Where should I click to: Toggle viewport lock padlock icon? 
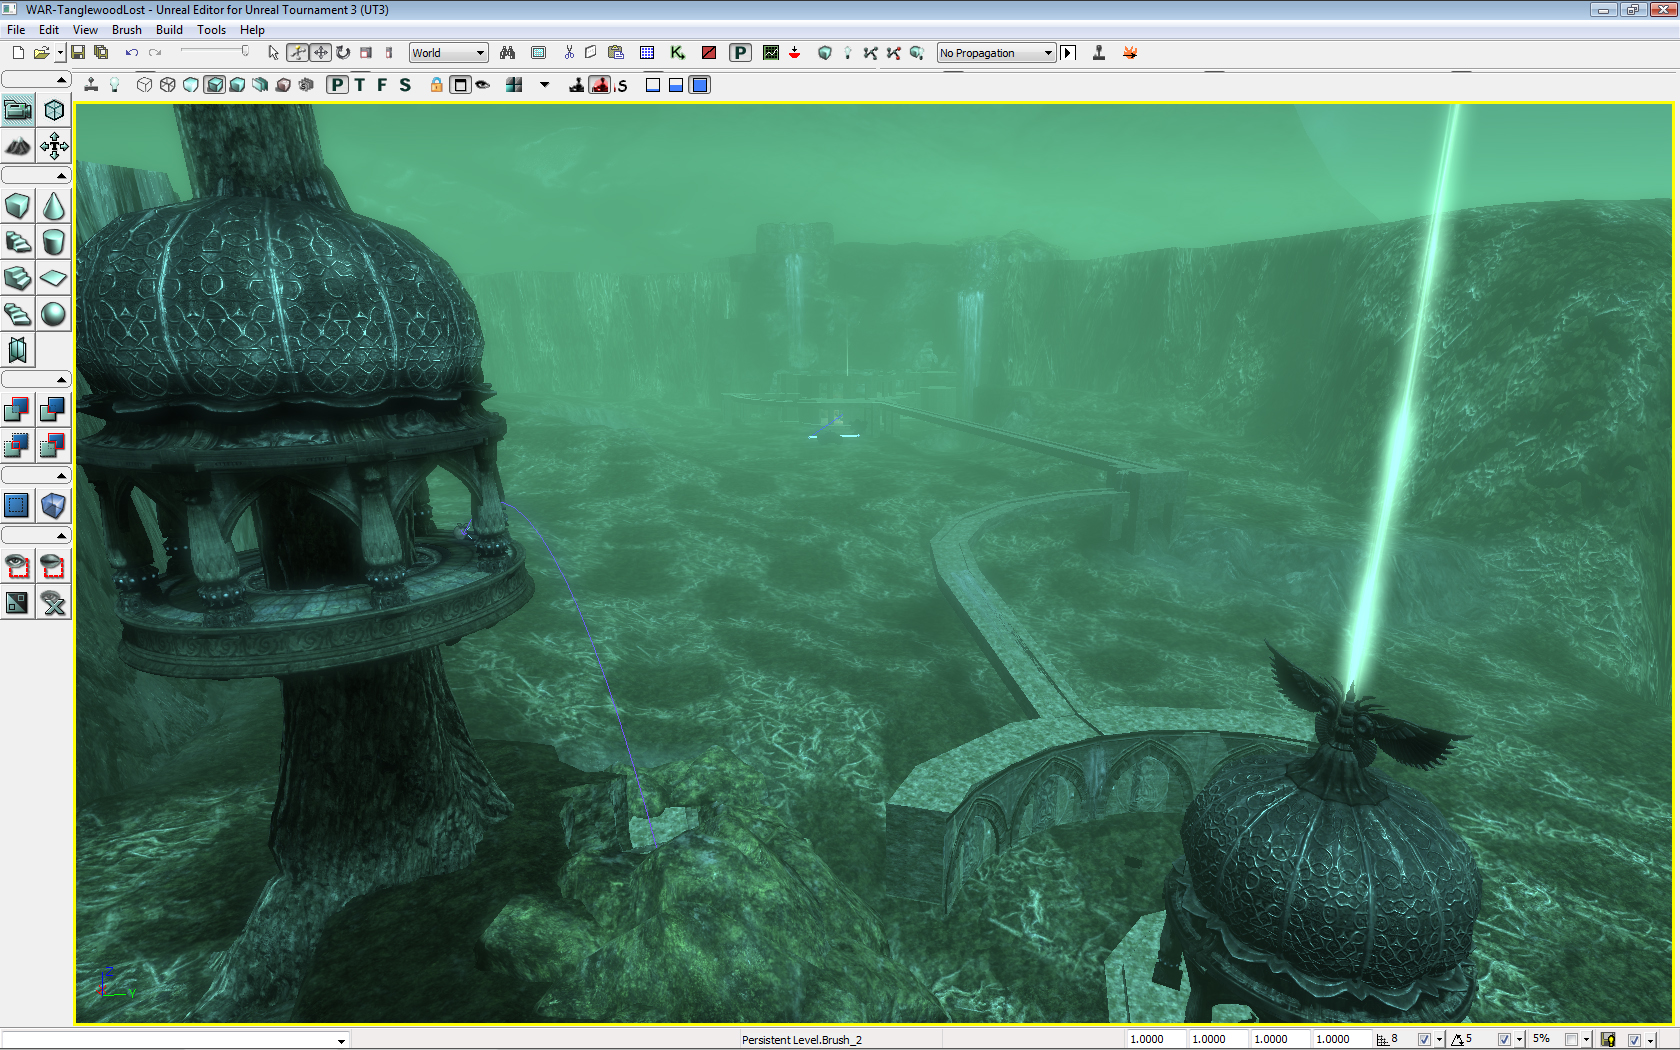click(437, 85)
